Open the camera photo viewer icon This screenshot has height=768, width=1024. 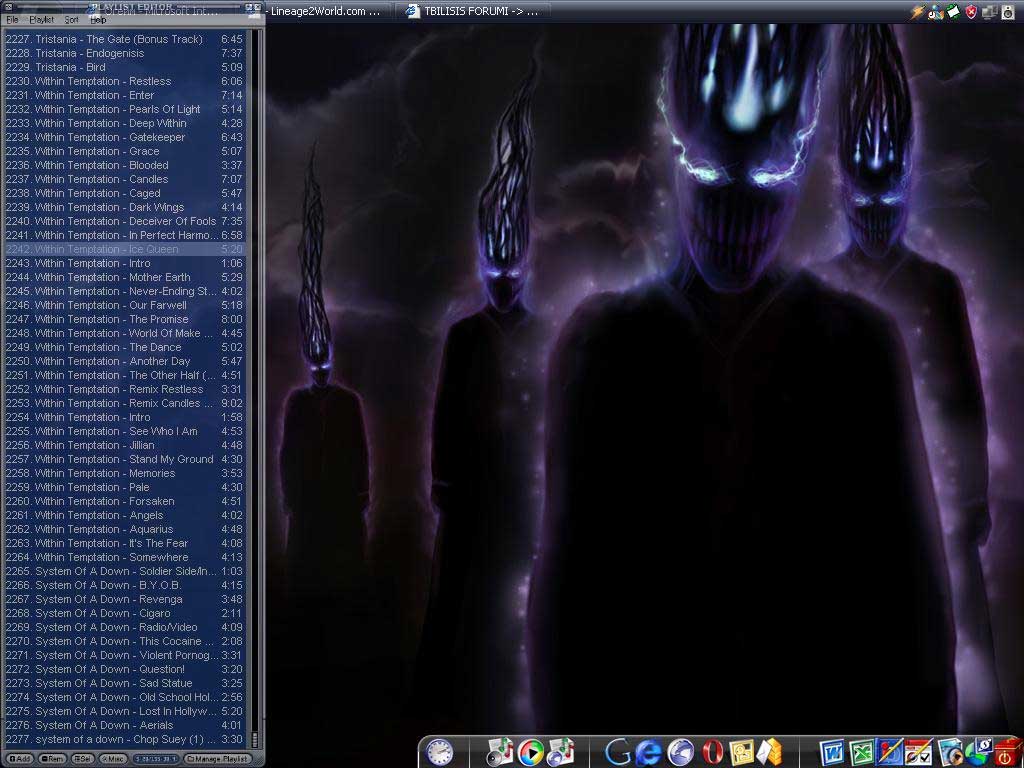(950, 753)
